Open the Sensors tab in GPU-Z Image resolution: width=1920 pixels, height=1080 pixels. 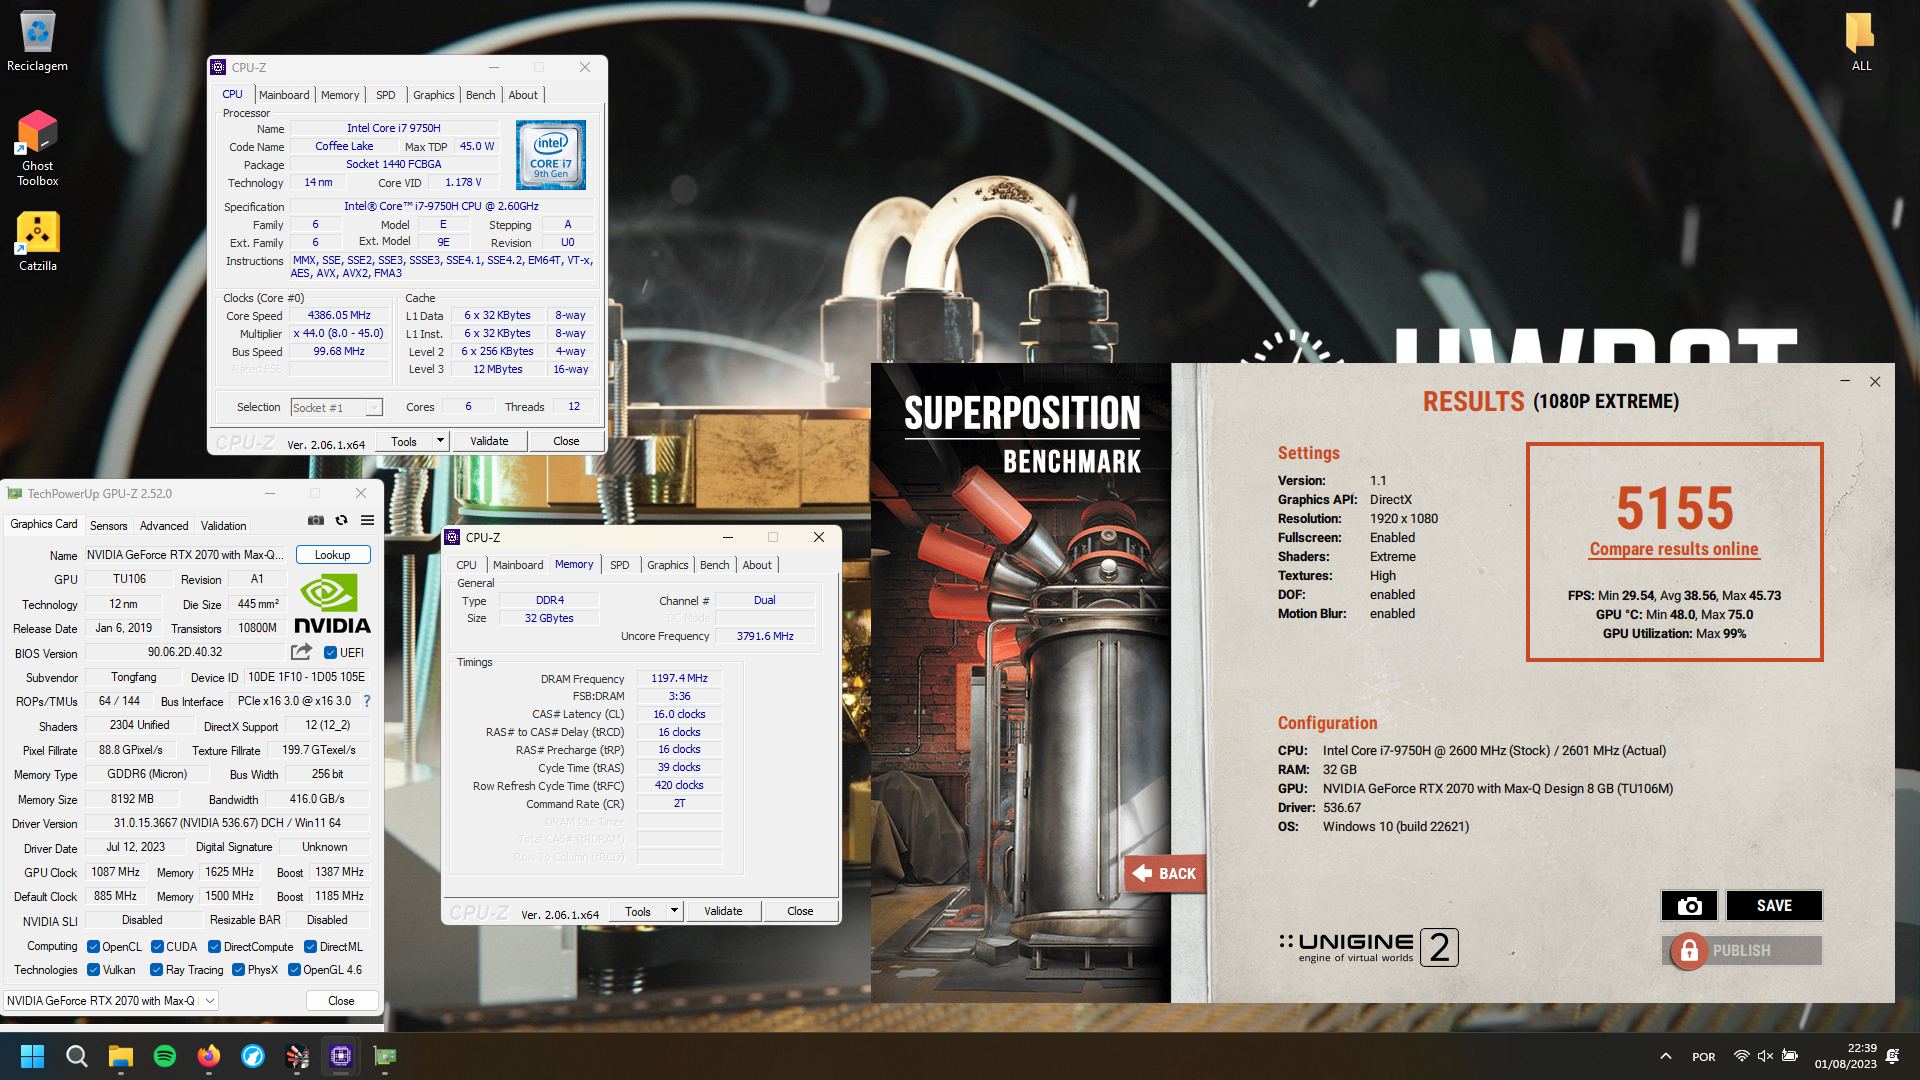click(108, 526)
